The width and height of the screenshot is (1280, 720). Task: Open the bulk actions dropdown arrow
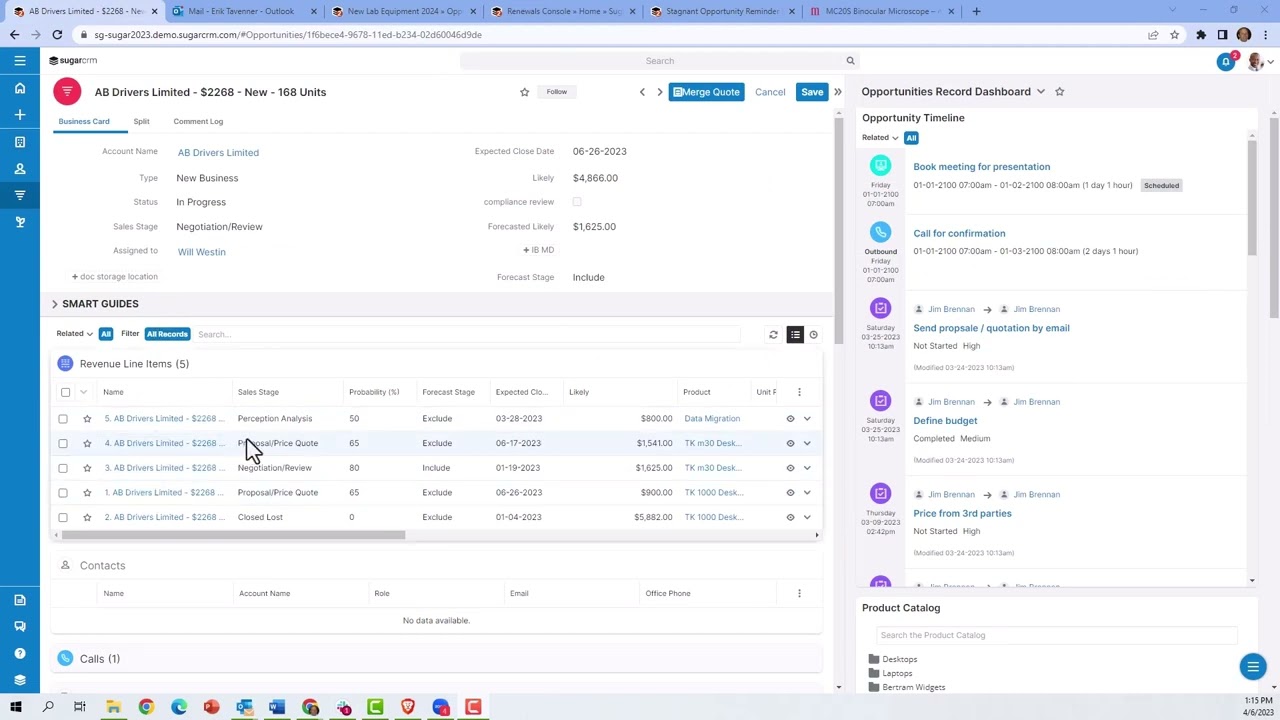[x=83, y=392]
